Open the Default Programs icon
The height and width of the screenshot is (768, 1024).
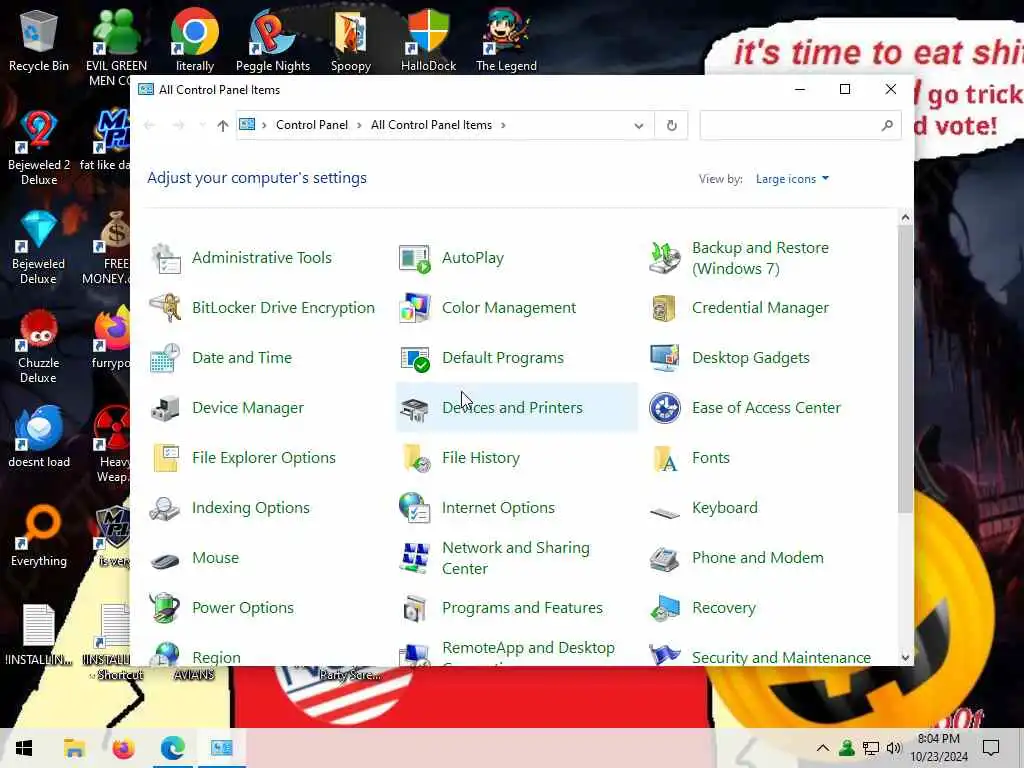click(x=415, y=358)
